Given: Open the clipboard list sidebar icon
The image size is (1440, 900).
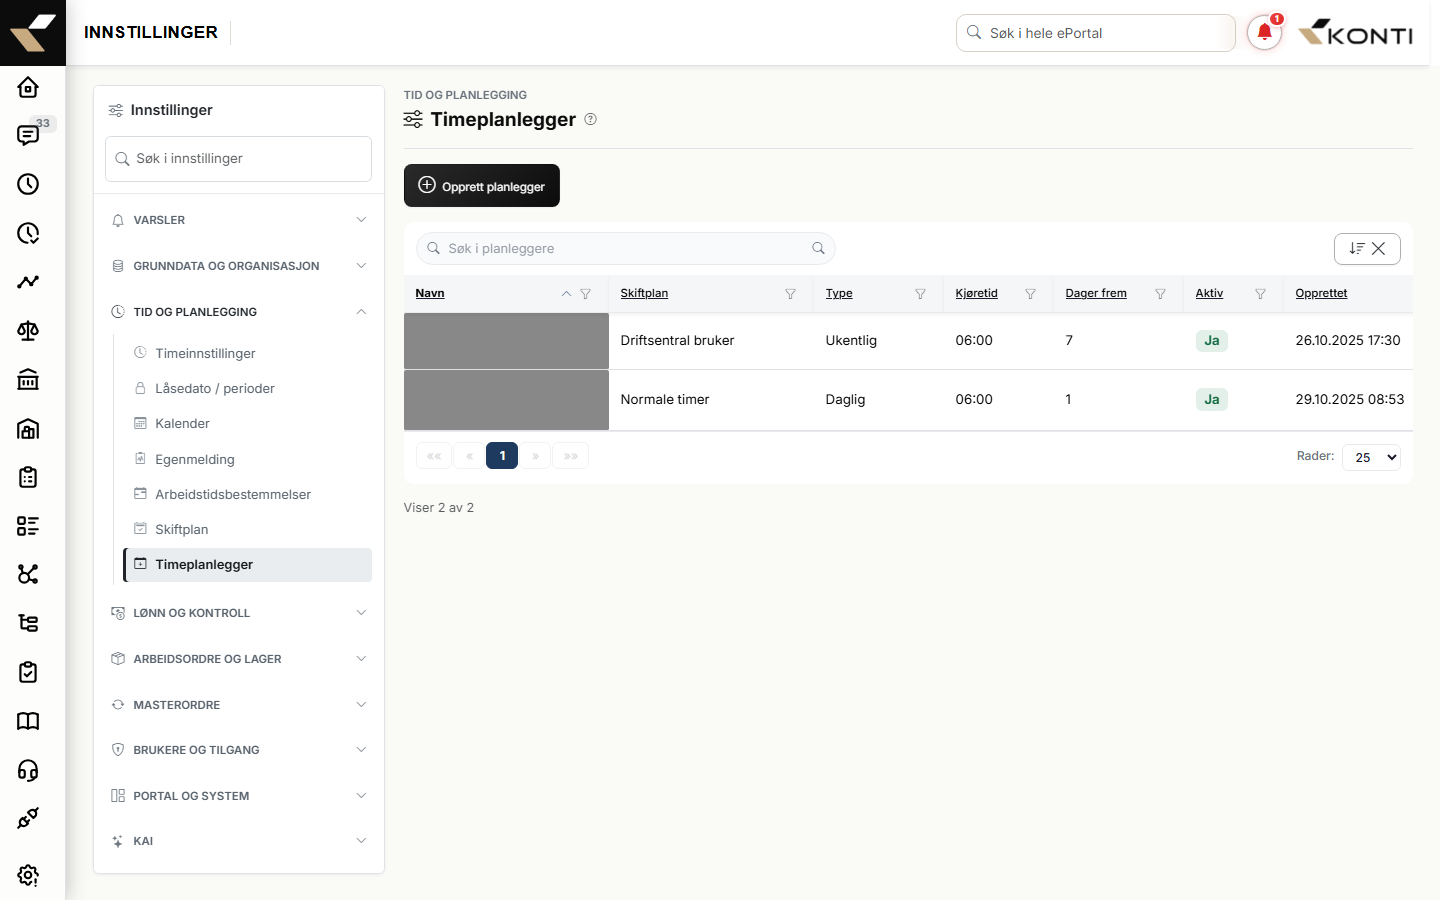Looking at the screenshot, I should 28,477.
